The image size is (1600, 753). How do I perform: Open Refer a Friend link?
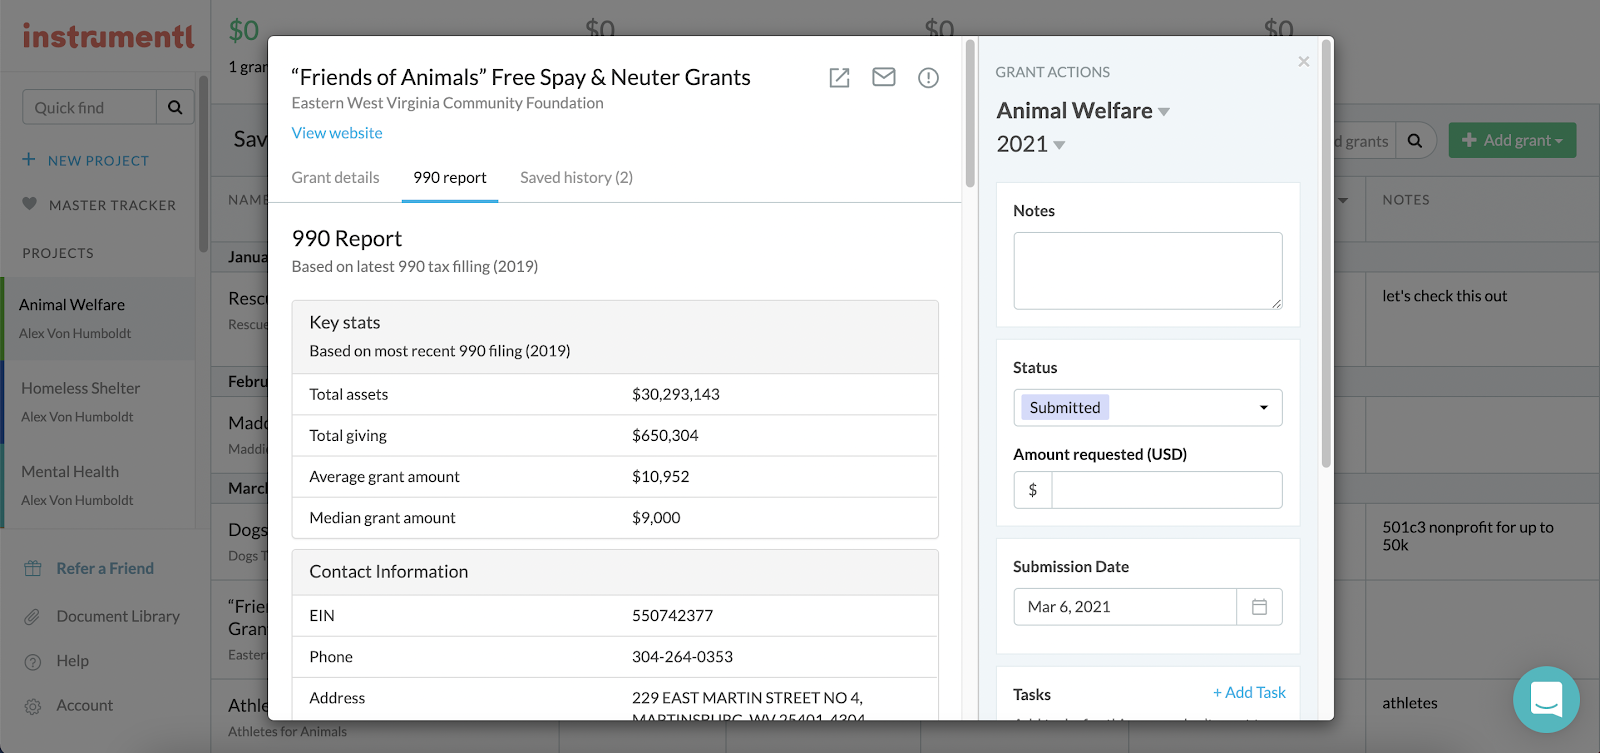pos(105,568)
